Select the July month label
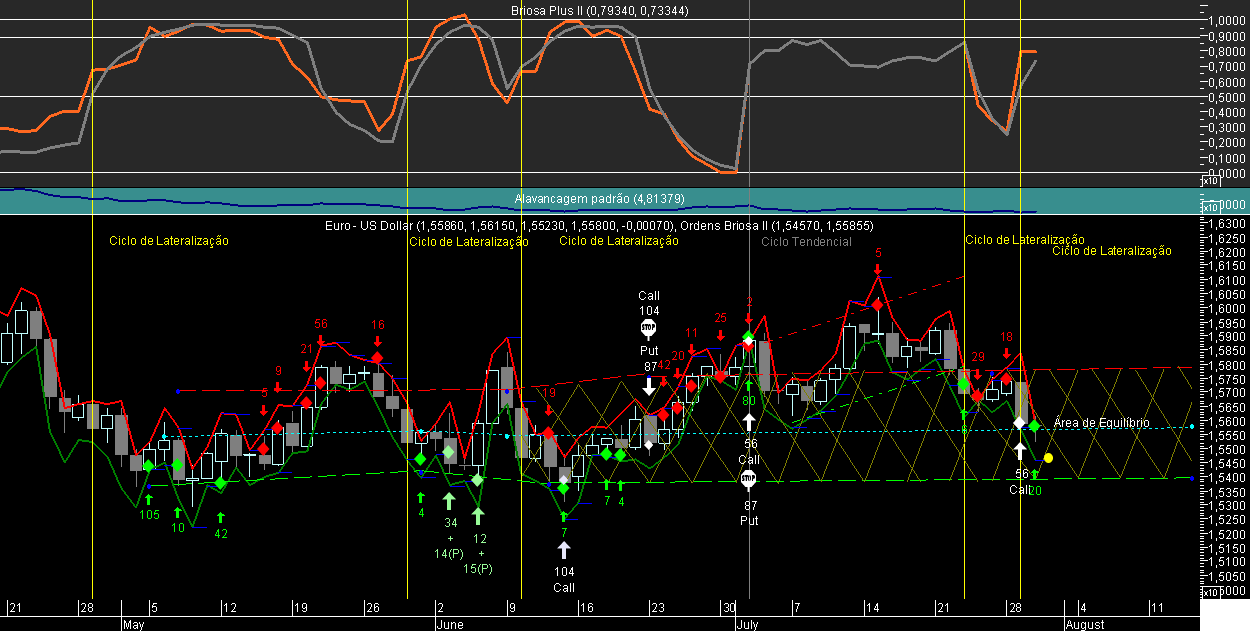This screenshot has height=631, width=1250. tap(750, 624)
